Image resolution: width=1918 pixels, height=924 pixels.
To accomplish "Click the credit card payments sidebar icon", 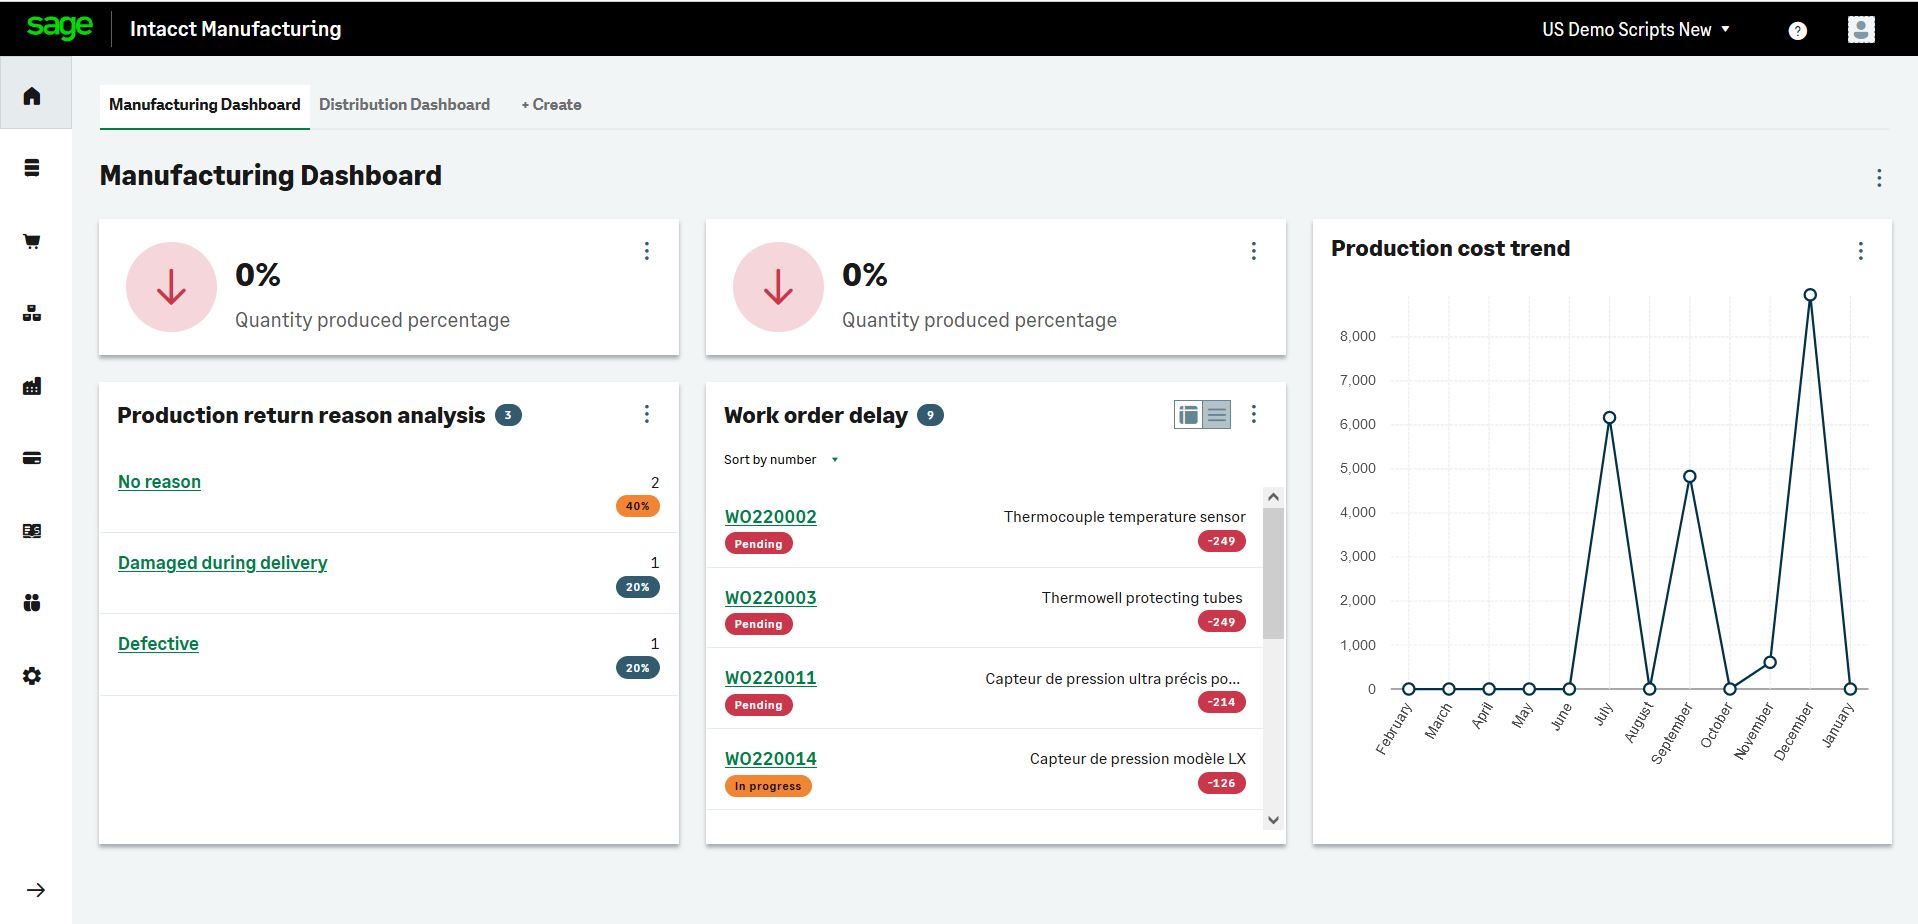I will click(x=32, y=458).
